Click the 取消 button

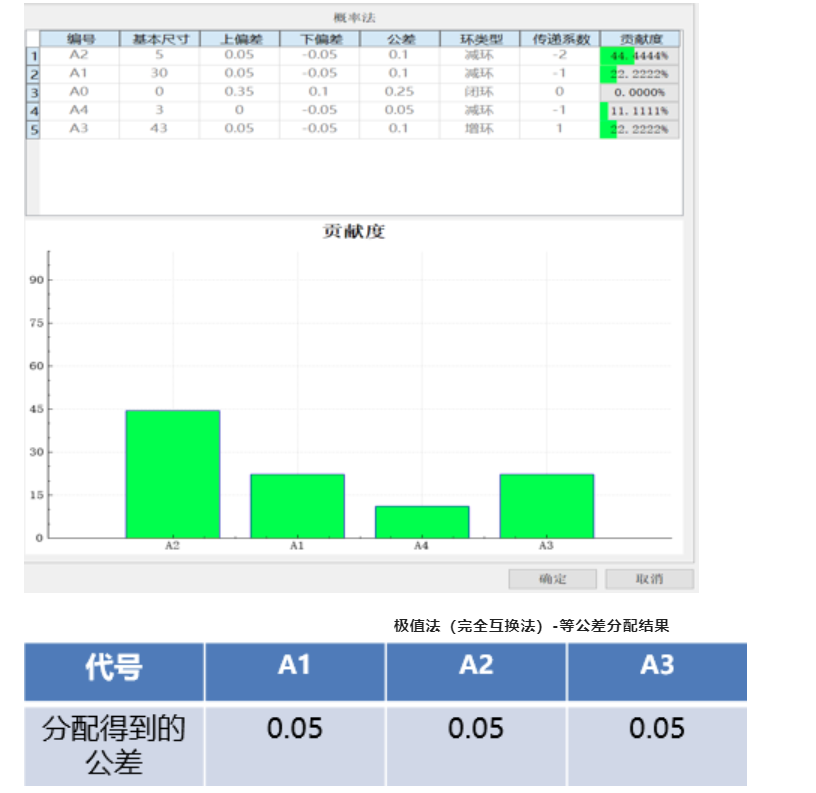click(x=649, y=580)
